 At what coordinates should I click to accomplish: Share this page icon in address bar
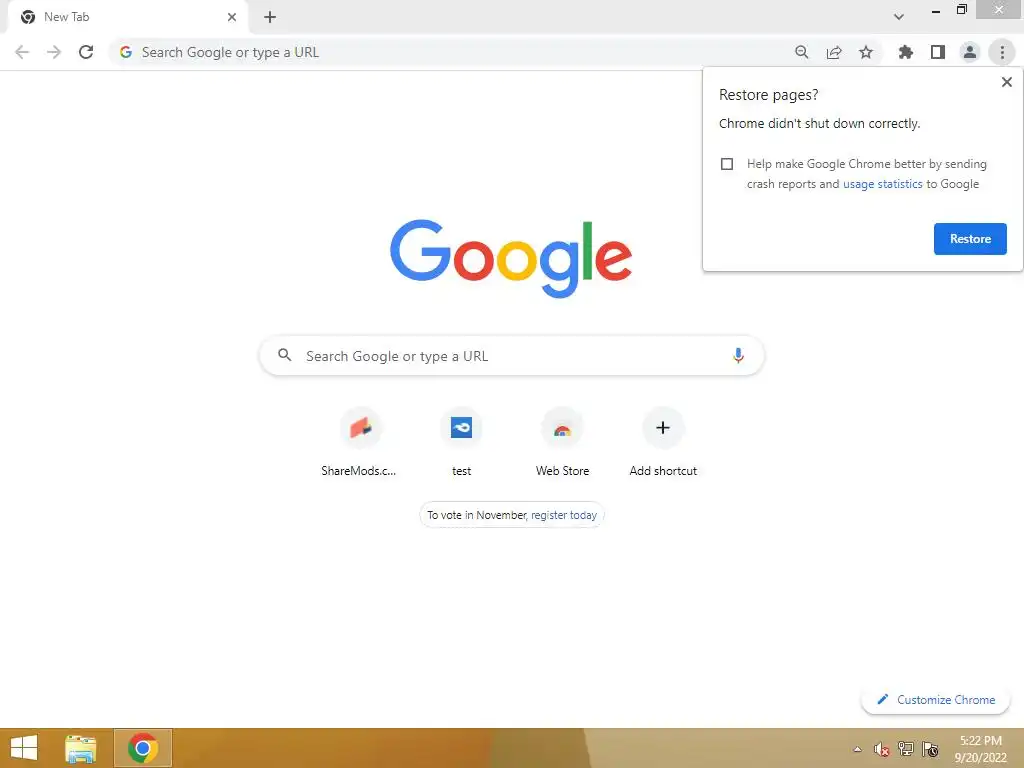click(834, 52)
